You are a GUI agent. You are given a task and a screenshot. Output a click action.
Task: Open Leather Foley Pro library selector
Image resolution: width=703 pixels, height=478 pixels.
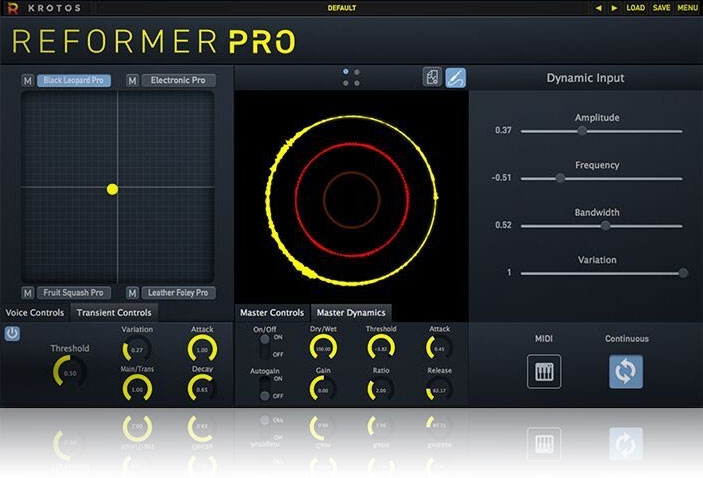pyautogui.click(x=178, y=293)
